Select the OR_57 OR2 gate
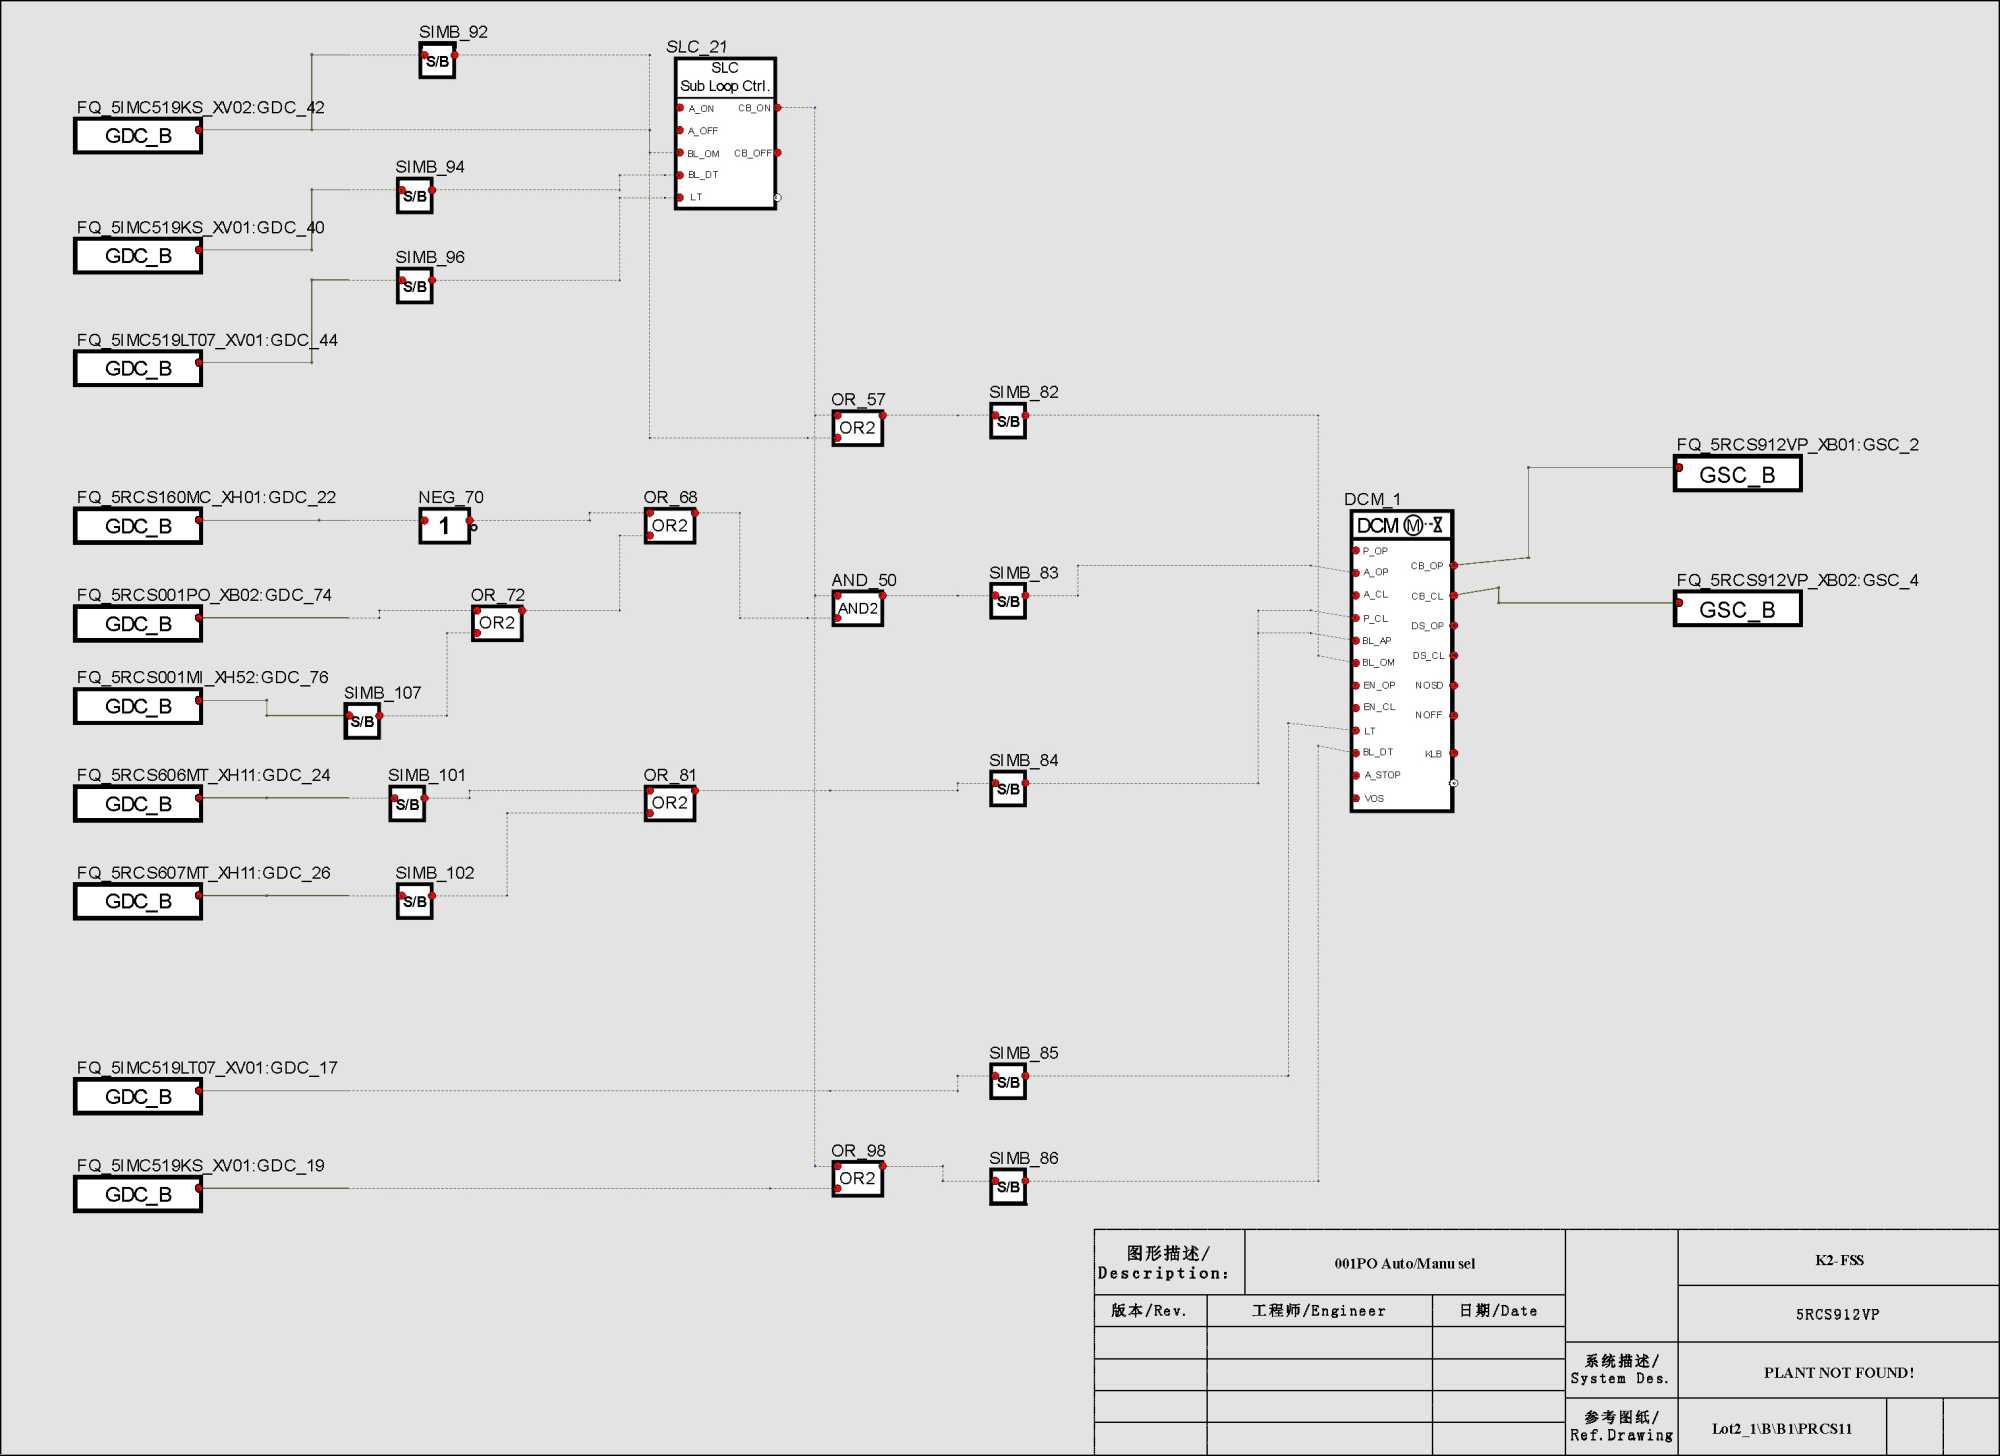 click(857, 428)
